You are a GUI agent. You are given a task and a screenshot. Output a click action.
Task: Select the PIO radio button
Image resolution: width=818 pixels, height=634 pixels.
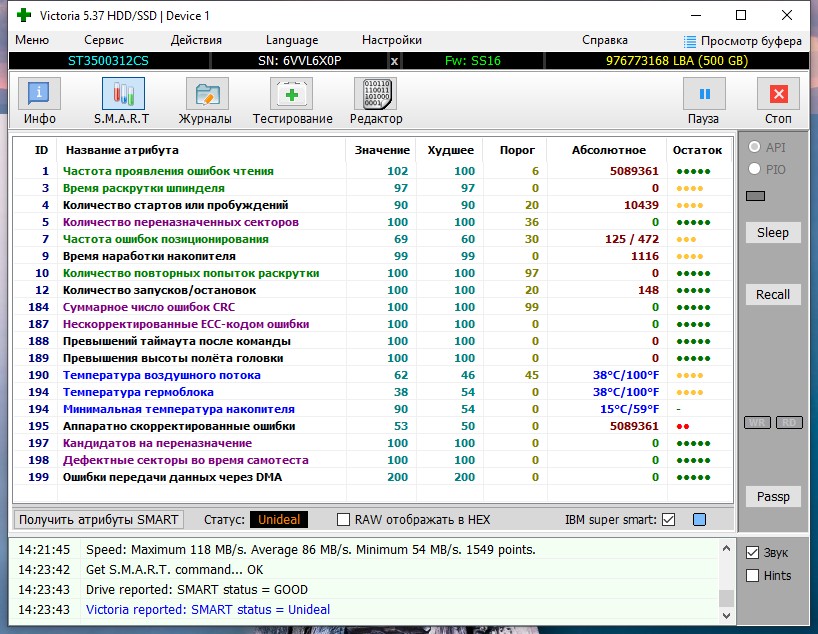[754, 169]
